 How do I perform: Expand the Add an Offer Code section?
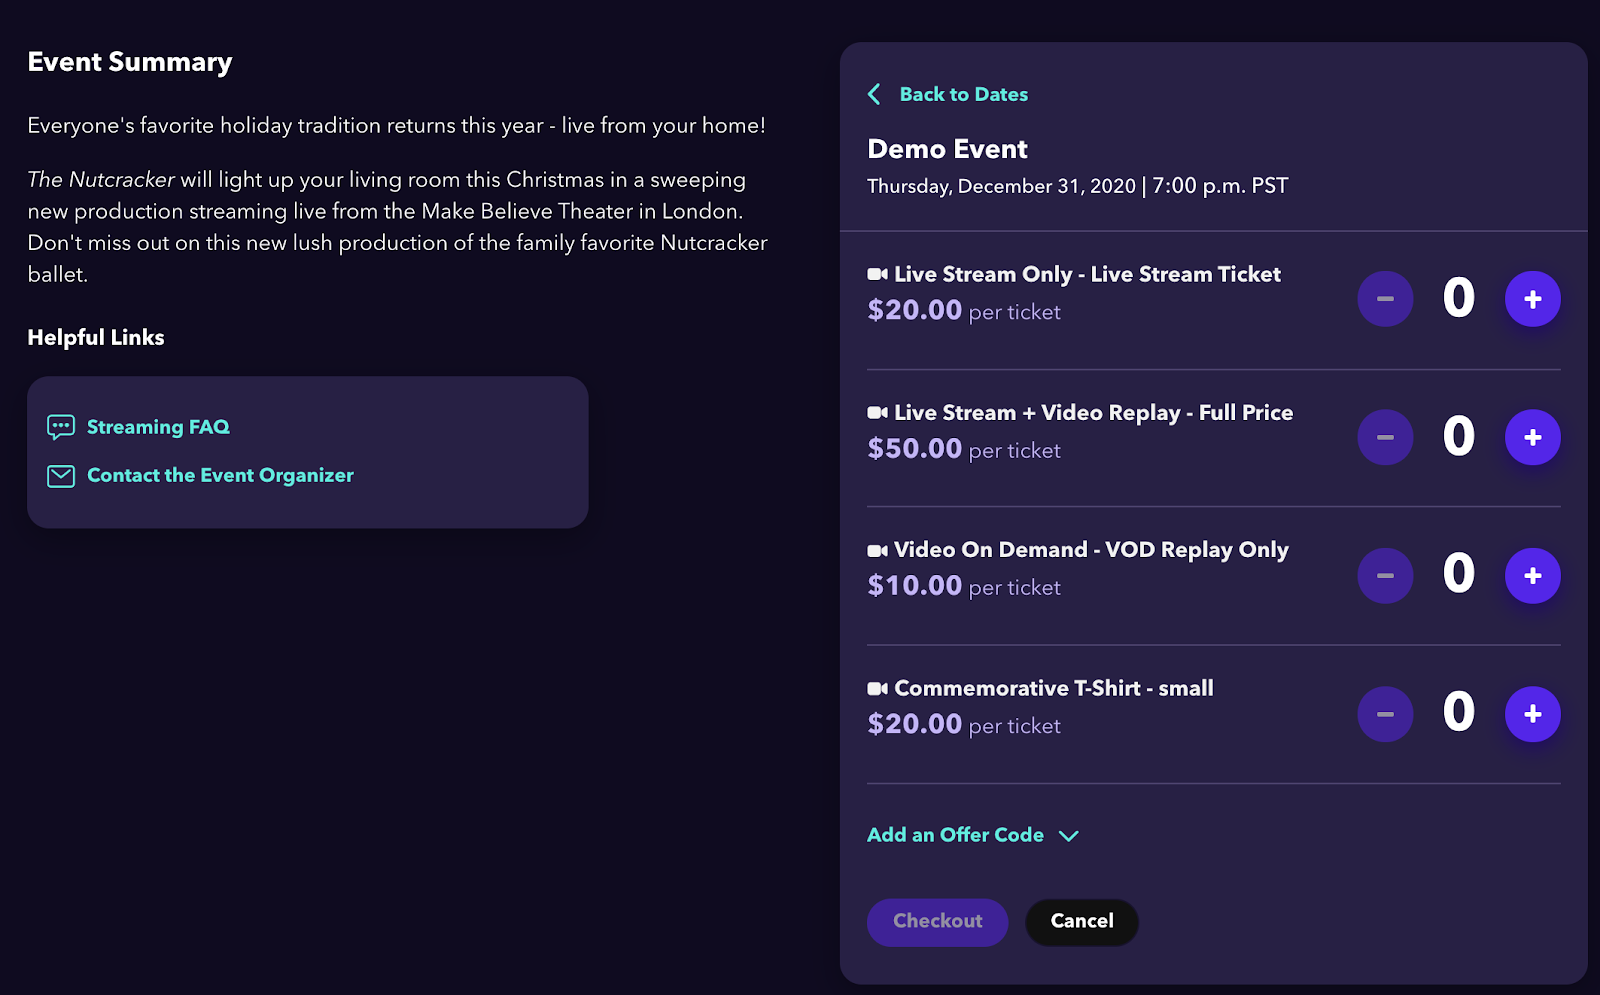pos(955,835)
